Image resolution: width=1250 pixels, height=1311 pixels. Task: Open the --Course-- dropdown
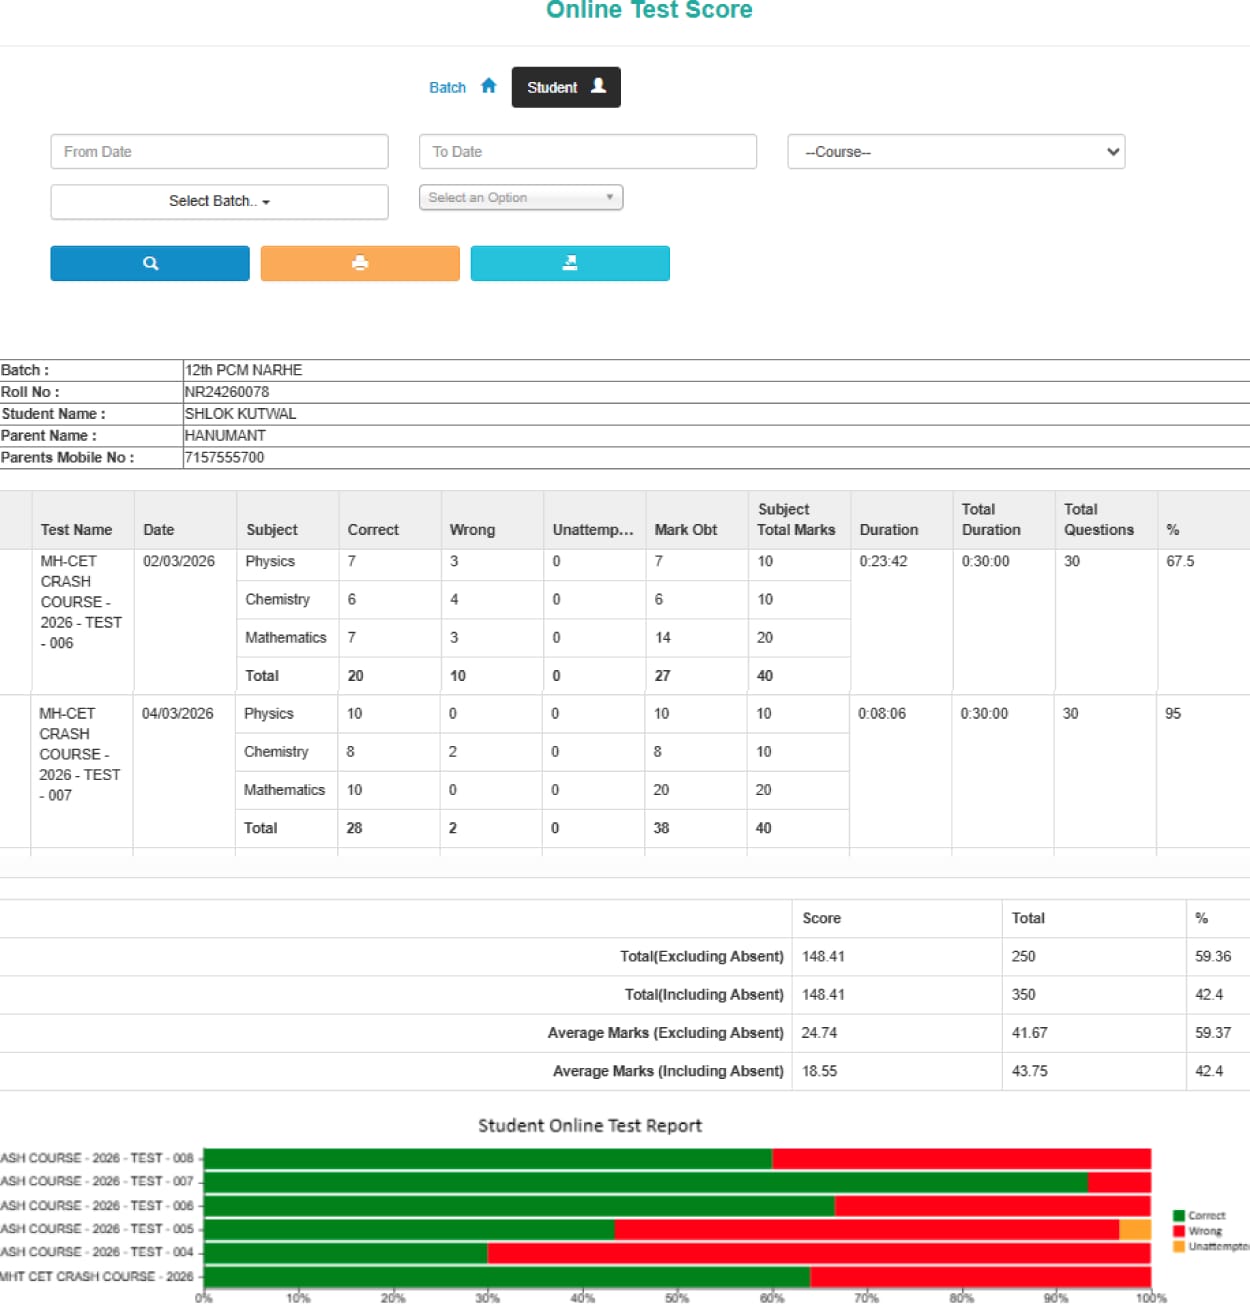pos(956,152)
